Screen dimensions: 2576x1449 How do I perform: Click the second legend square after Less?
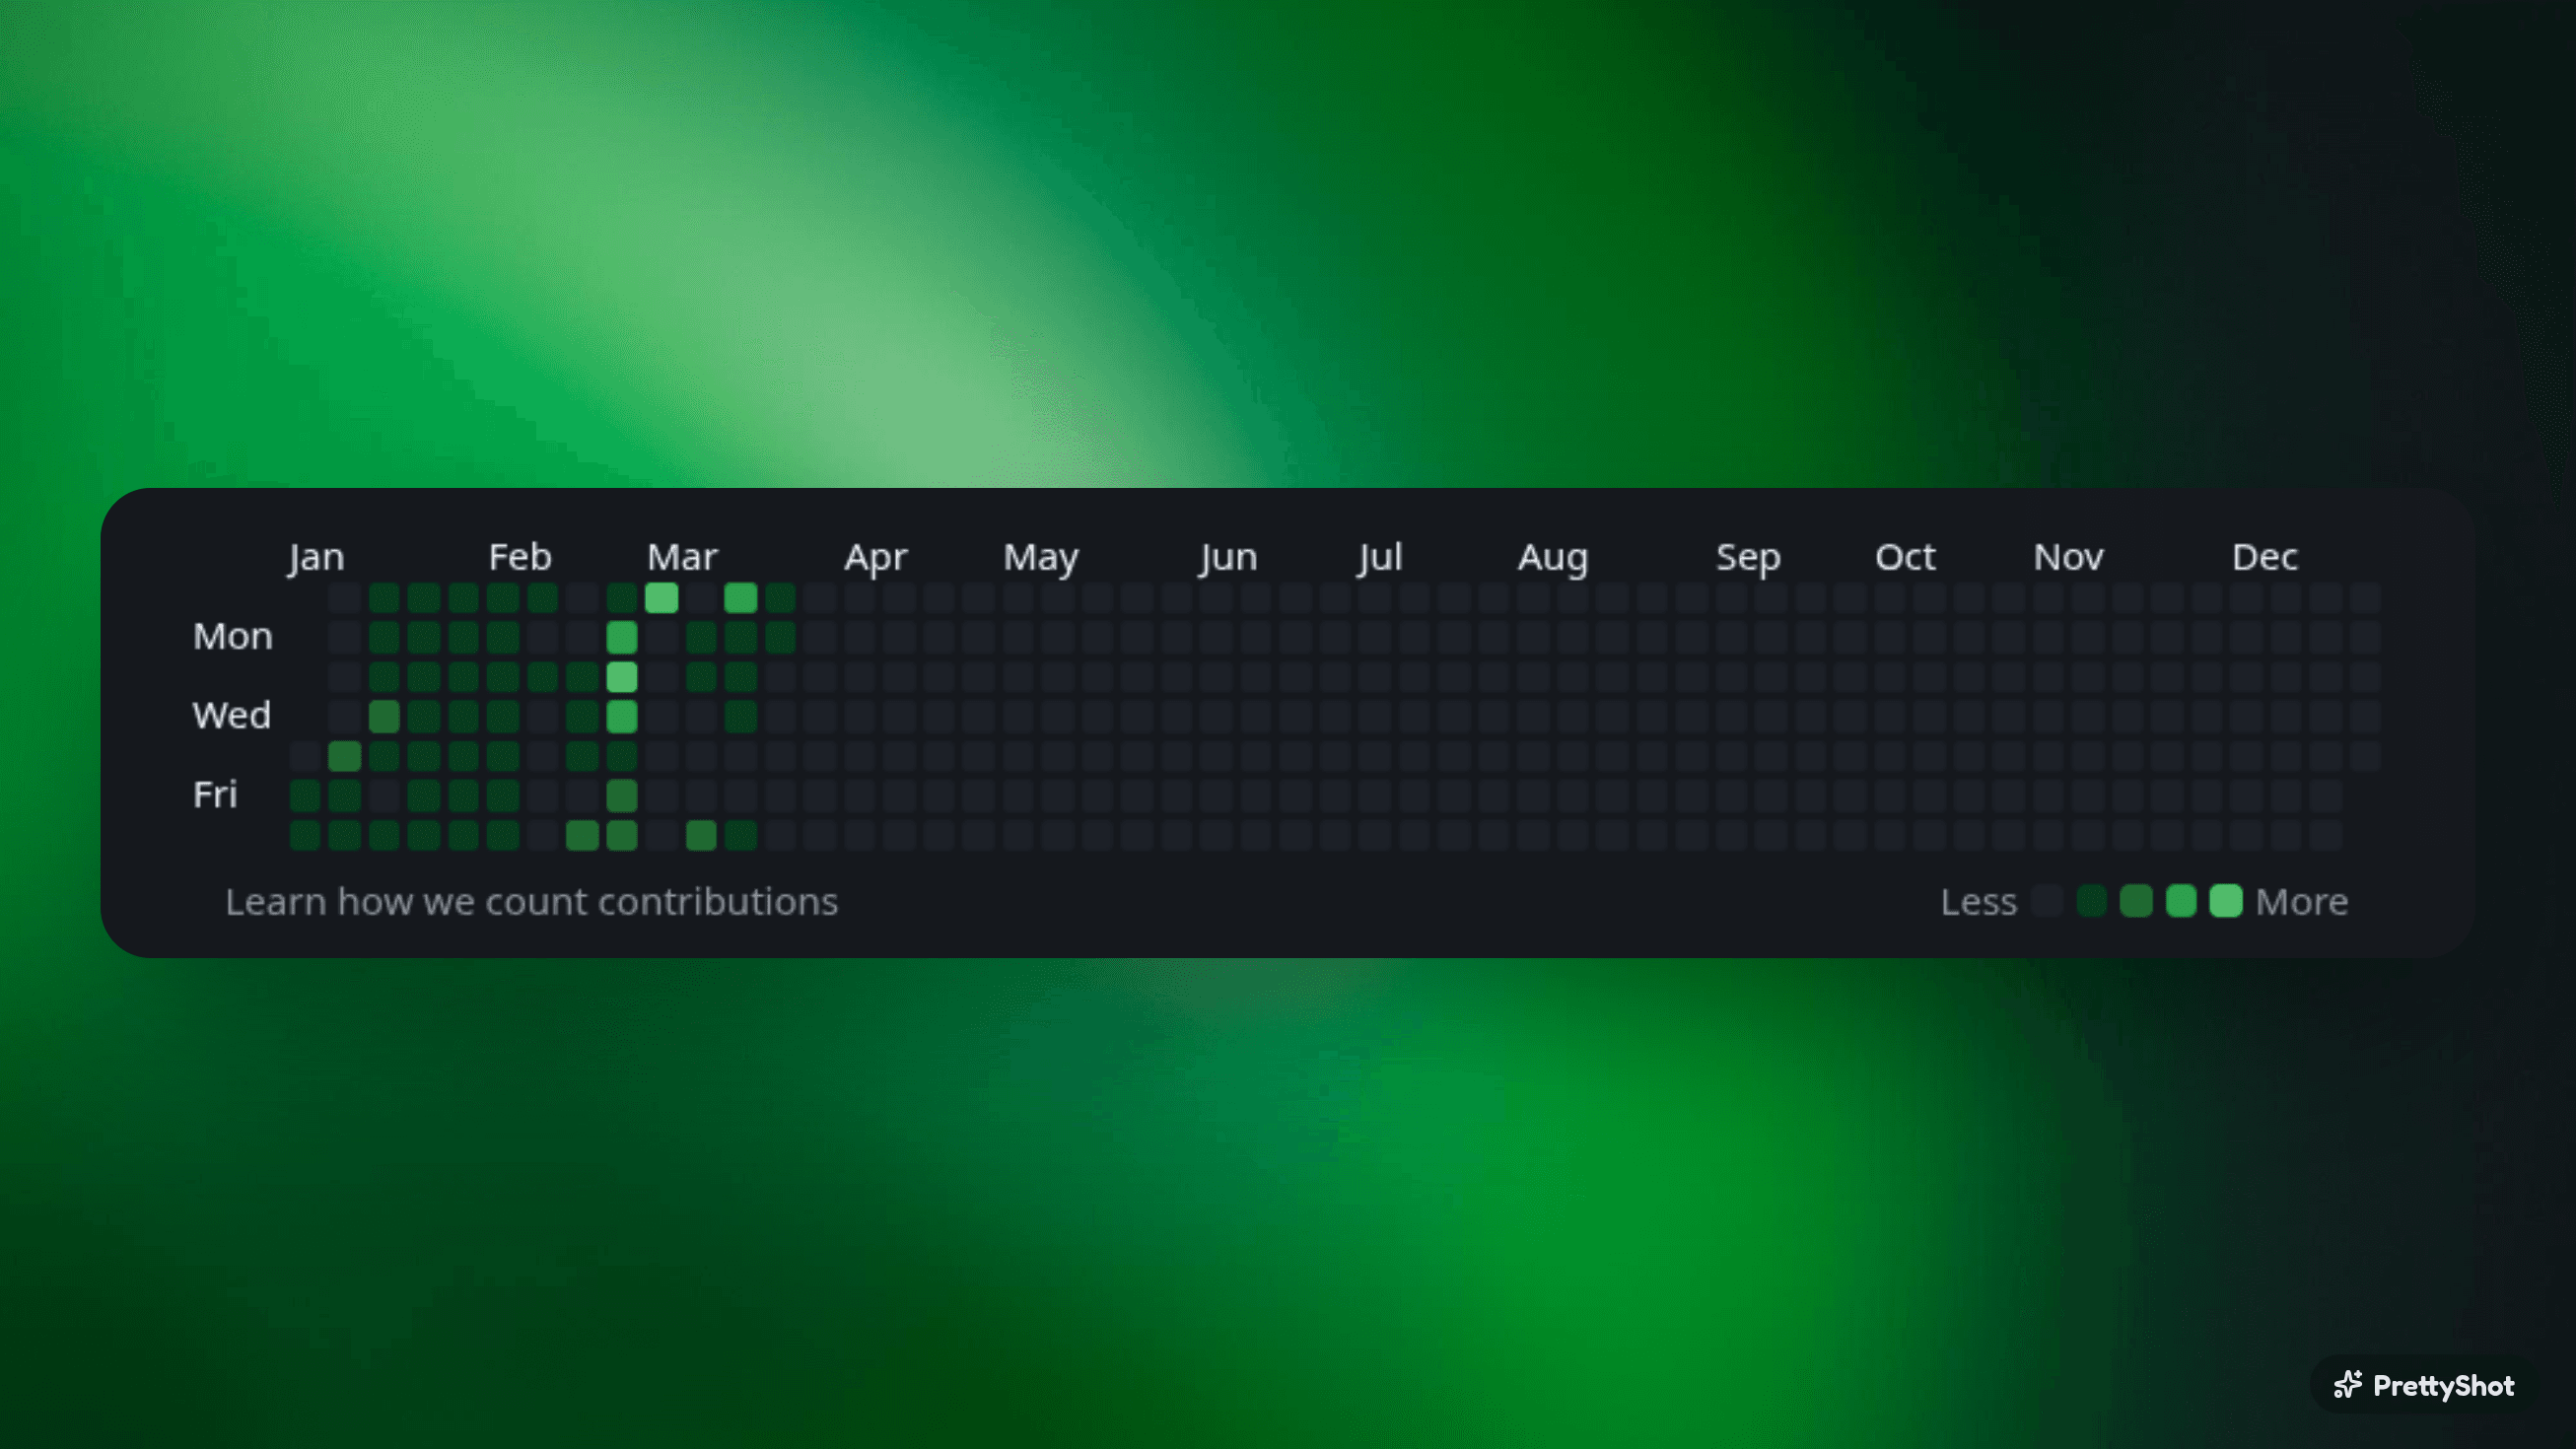click(x=2091, y=901)
